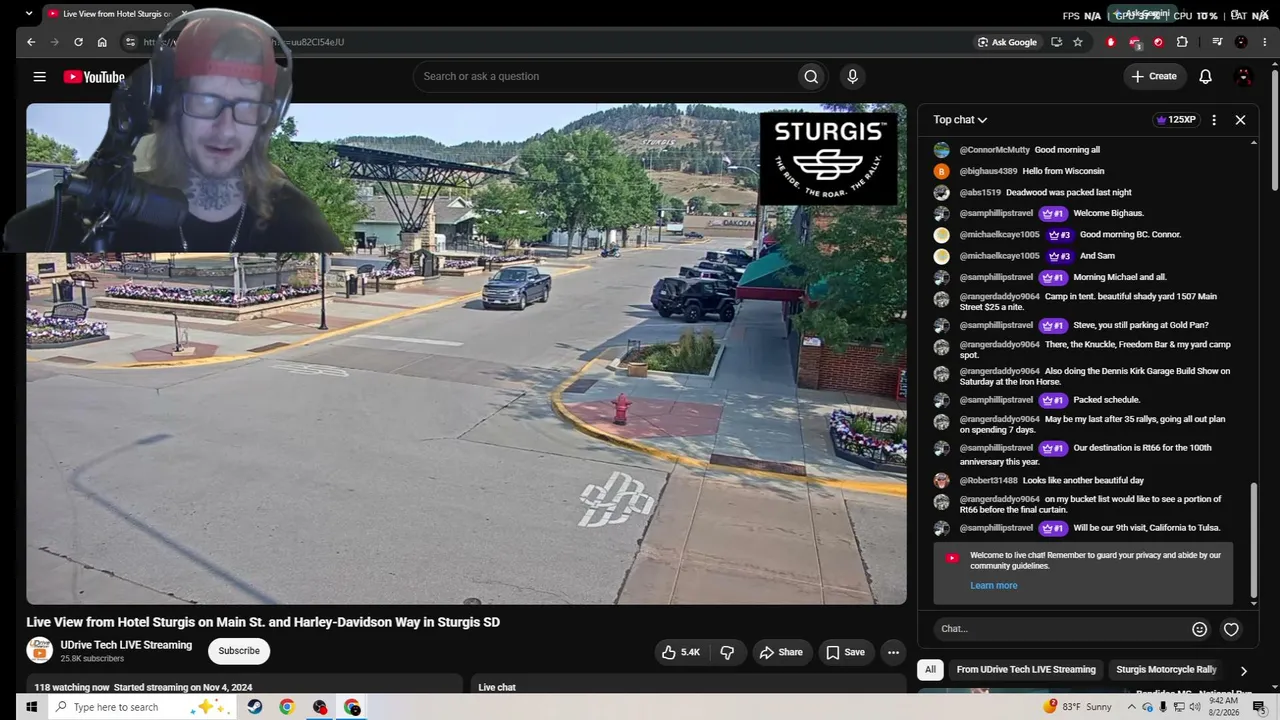Open UDrive Tech LIVE Streaming channel name
Image resolution: width=1280 pixels, height=720 pixels.
tap(126, 645)
